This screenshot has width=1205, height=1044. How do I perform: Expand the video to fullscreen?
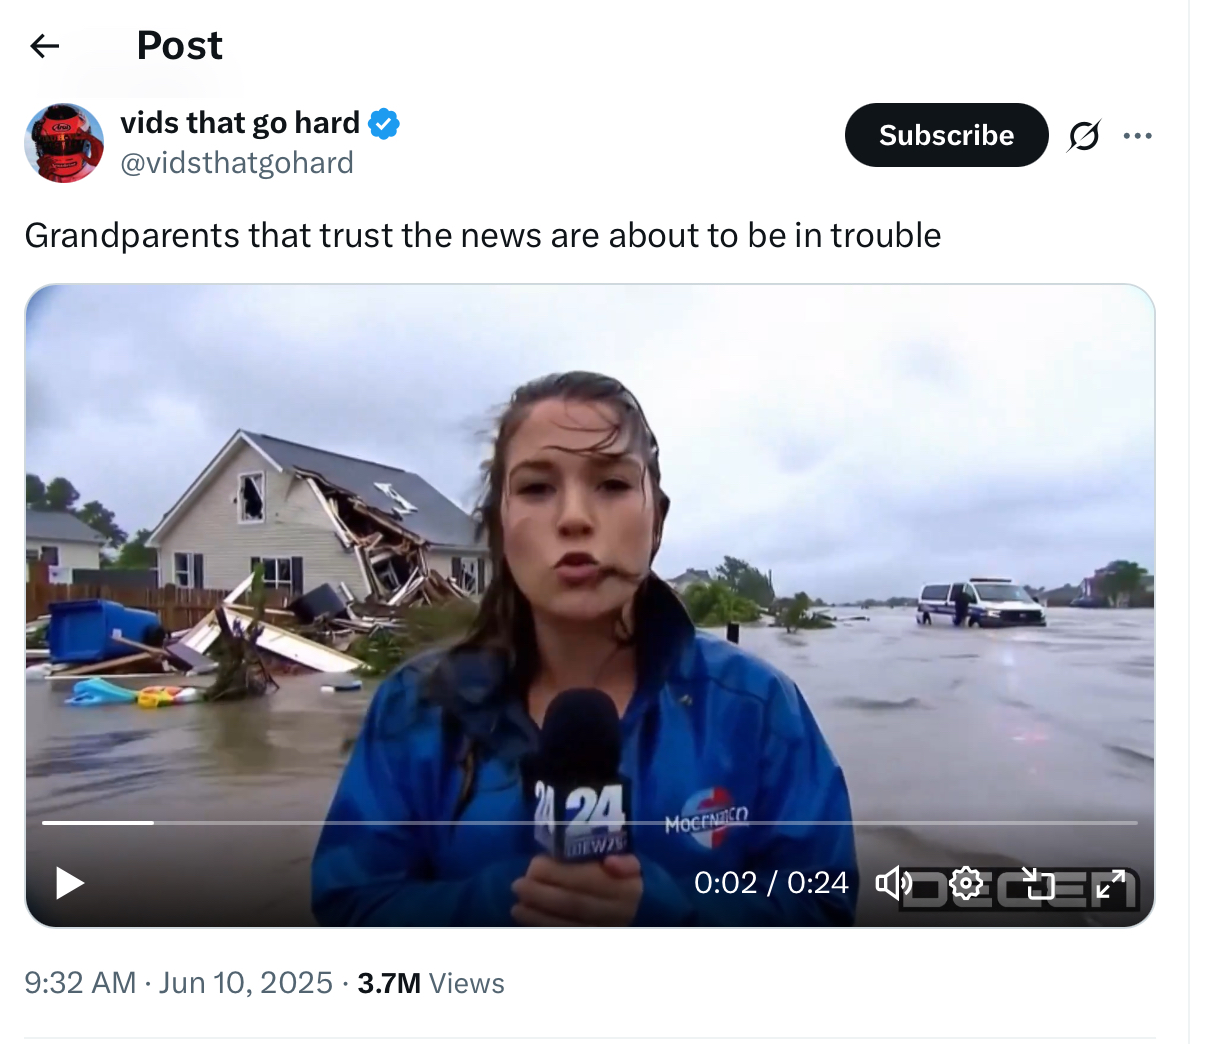(1110, 882)
